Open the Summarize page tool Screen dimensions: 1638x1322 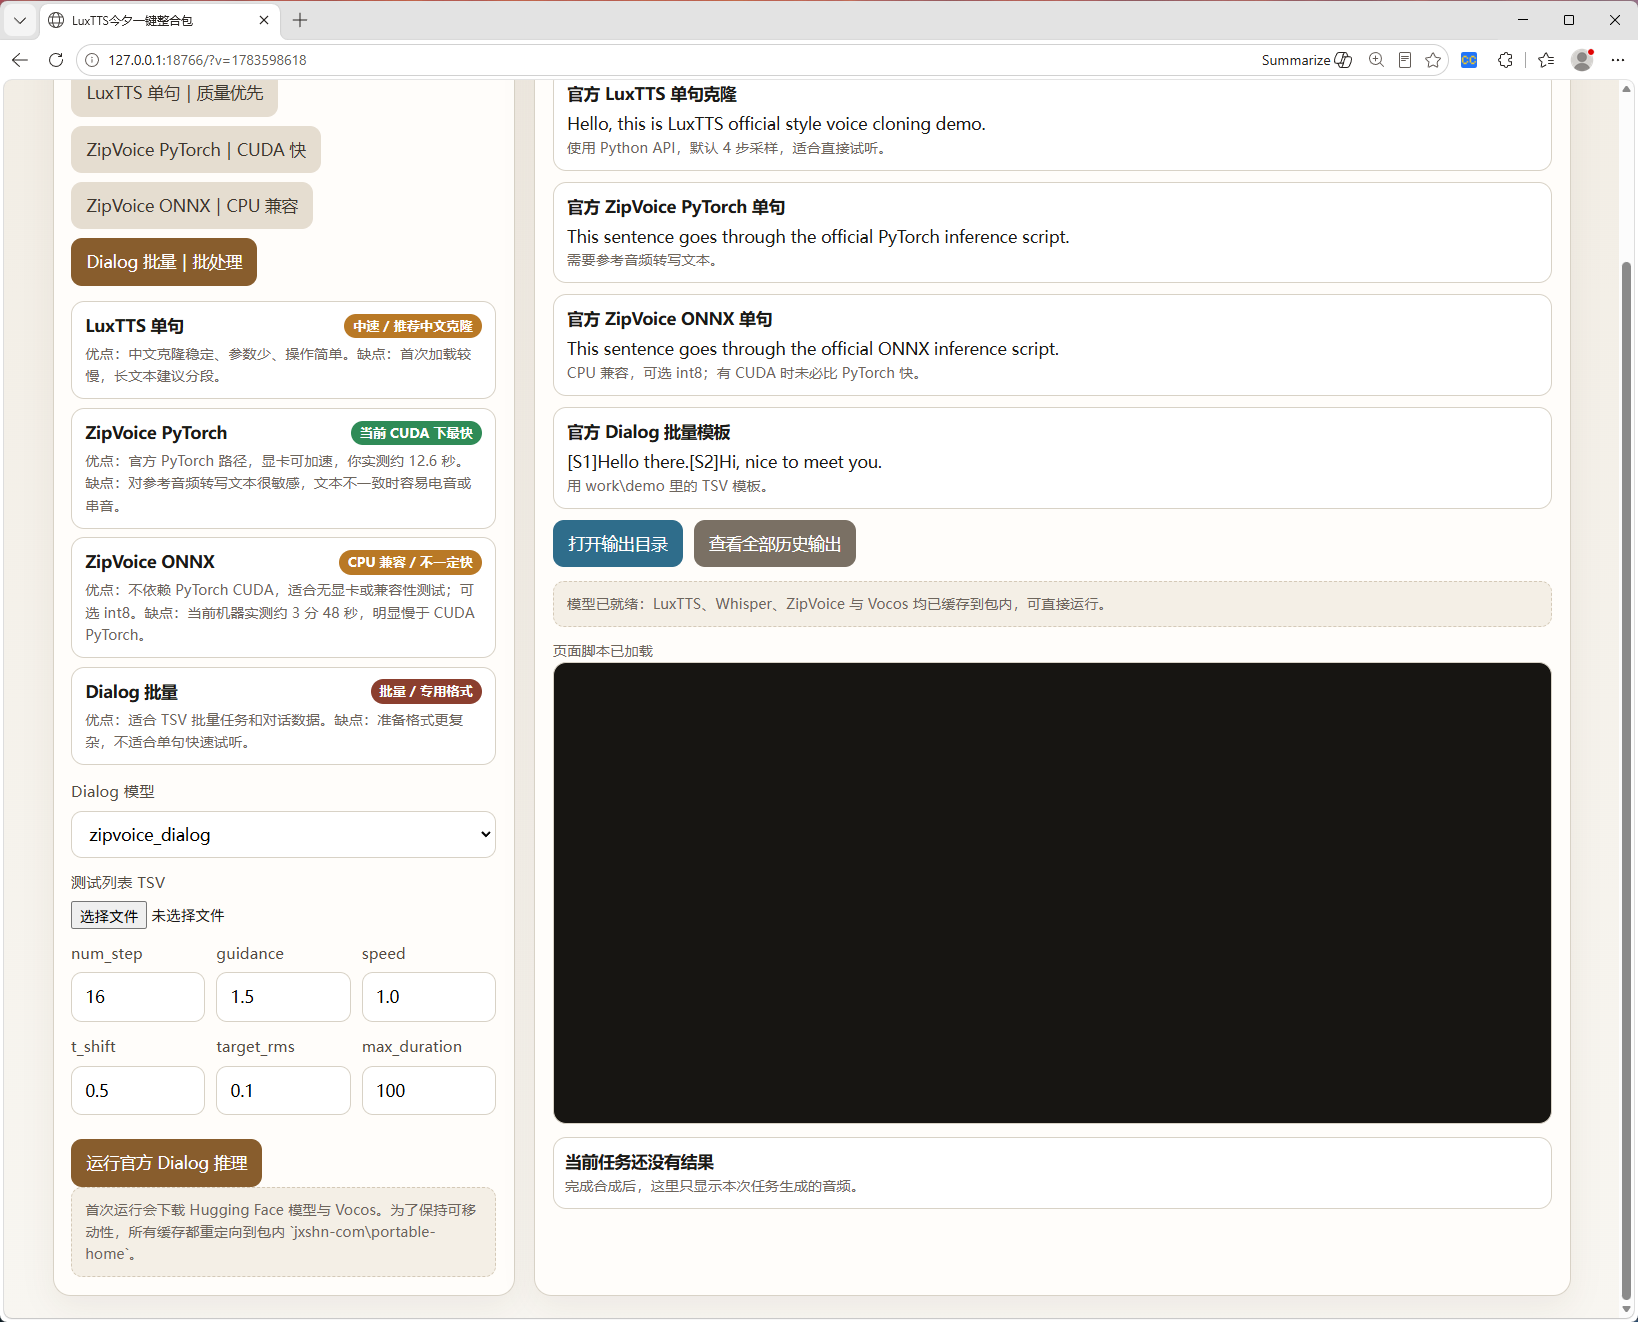click(1306, 60)
